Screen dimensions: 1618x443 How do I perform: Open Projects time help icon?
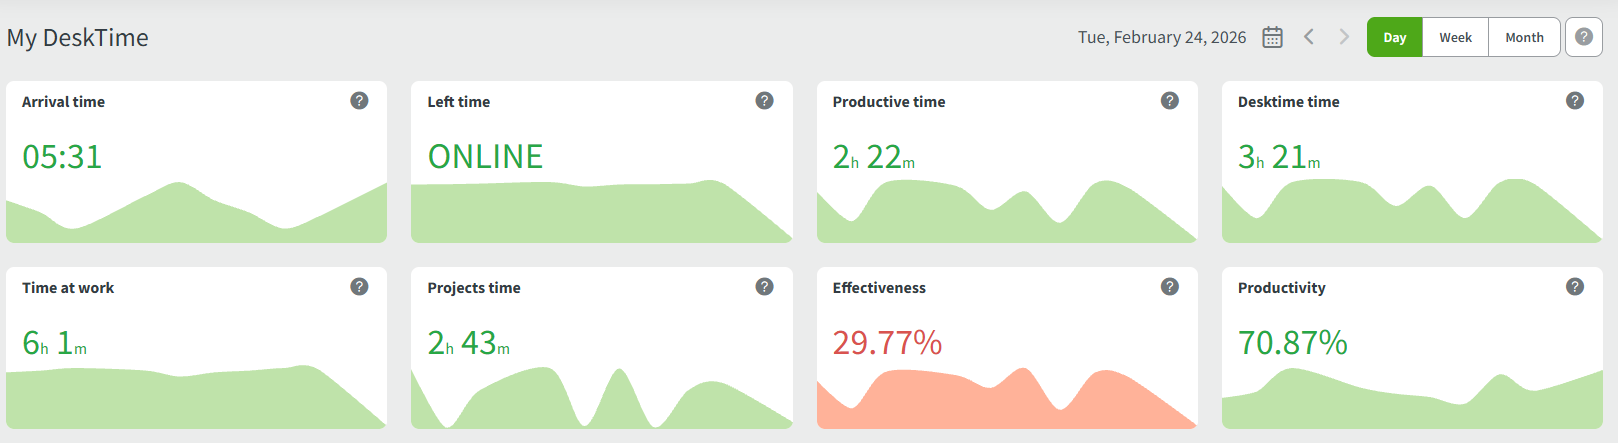click(765, 287)
